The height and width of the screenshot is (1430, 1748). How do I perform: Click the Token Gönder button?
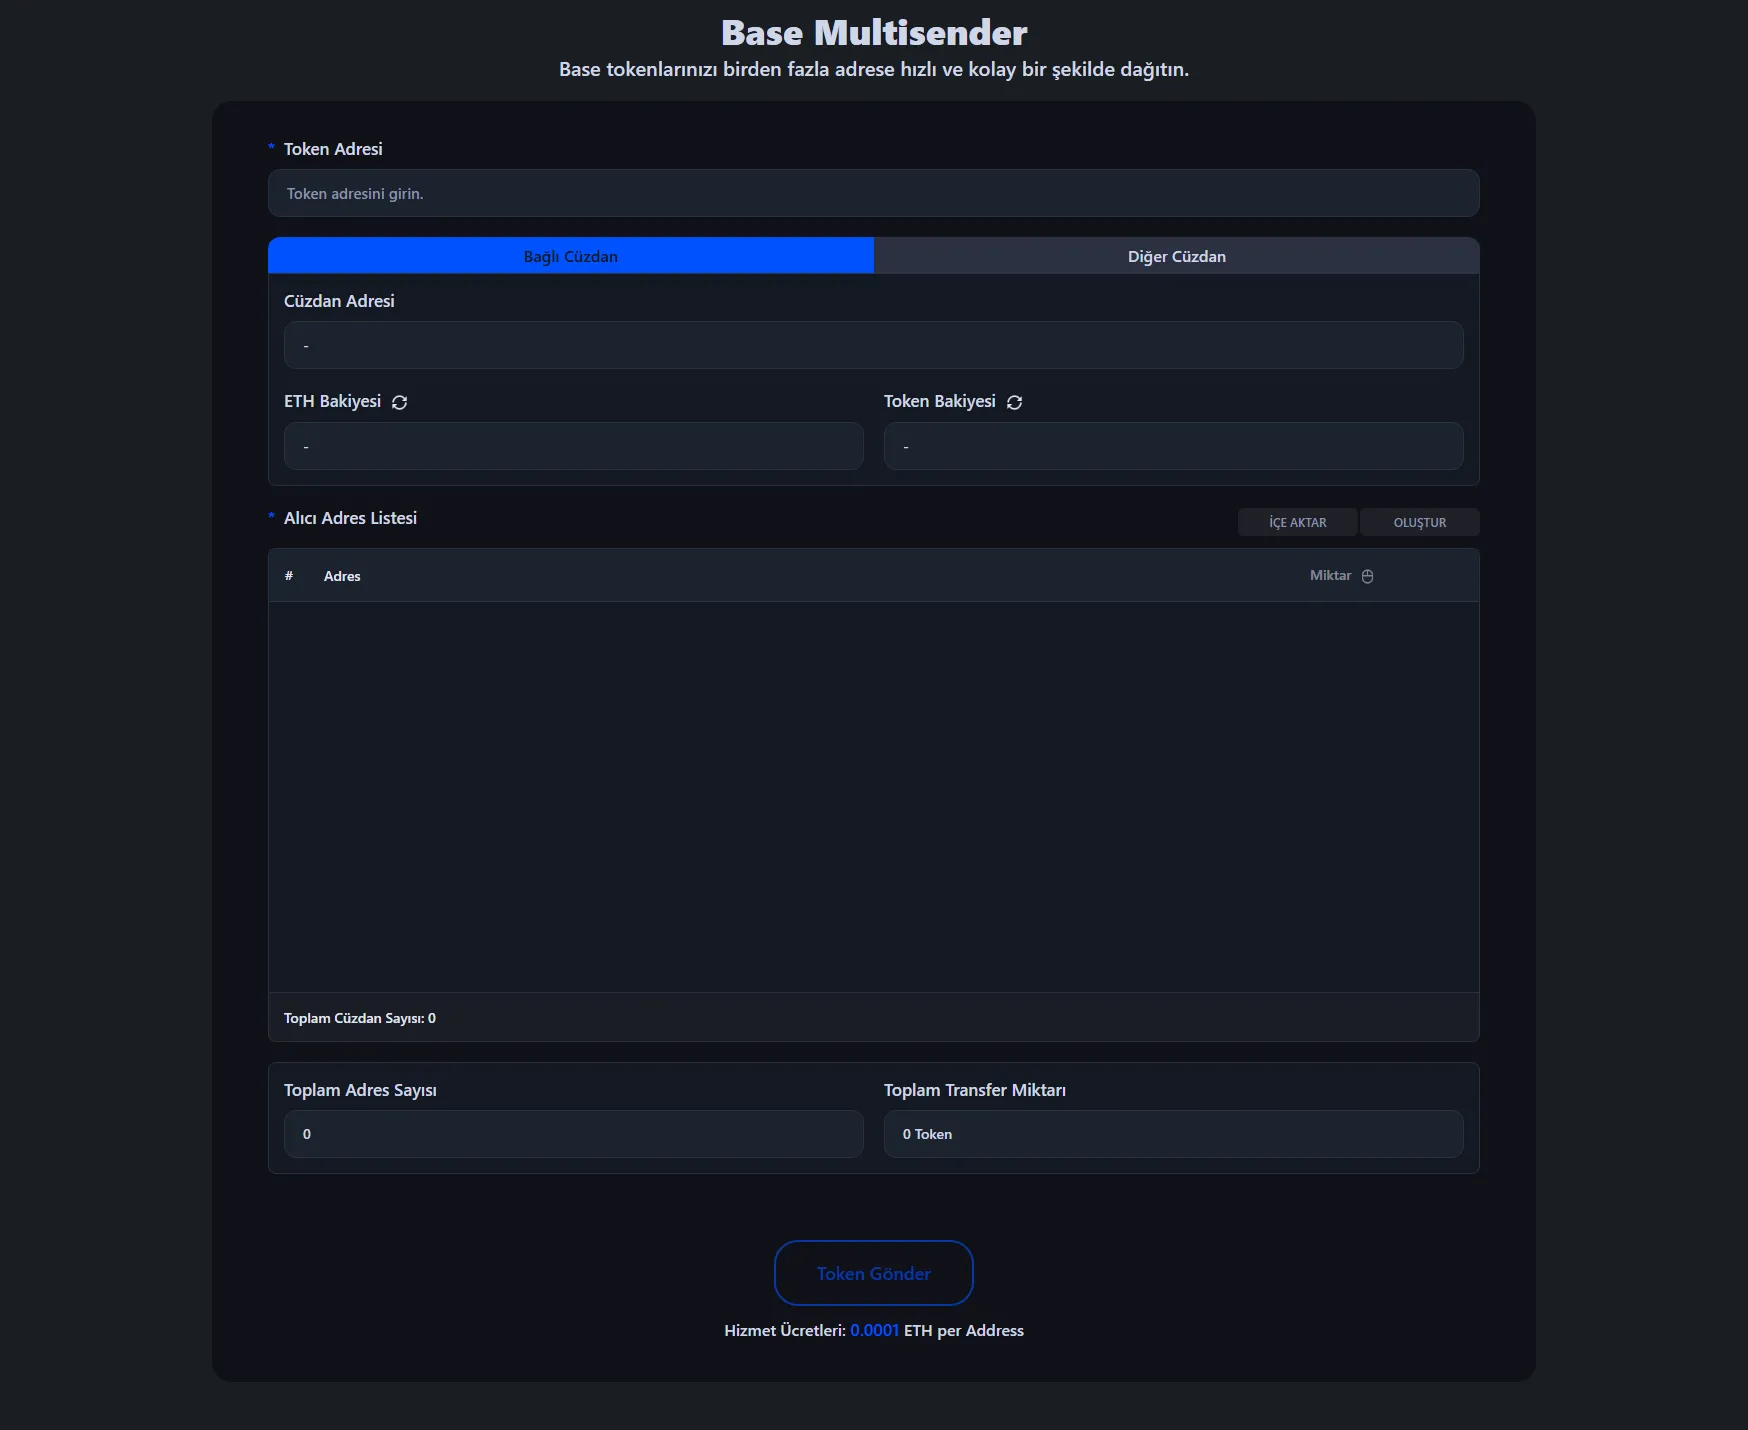click(873, 1273)
